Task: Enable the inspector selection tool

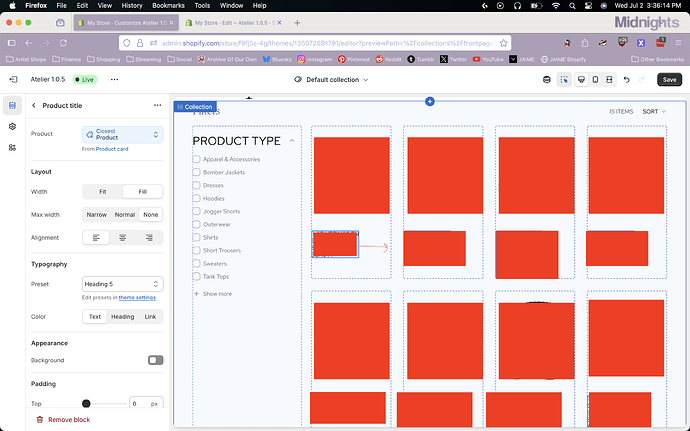Action: (x=563, y=80)
